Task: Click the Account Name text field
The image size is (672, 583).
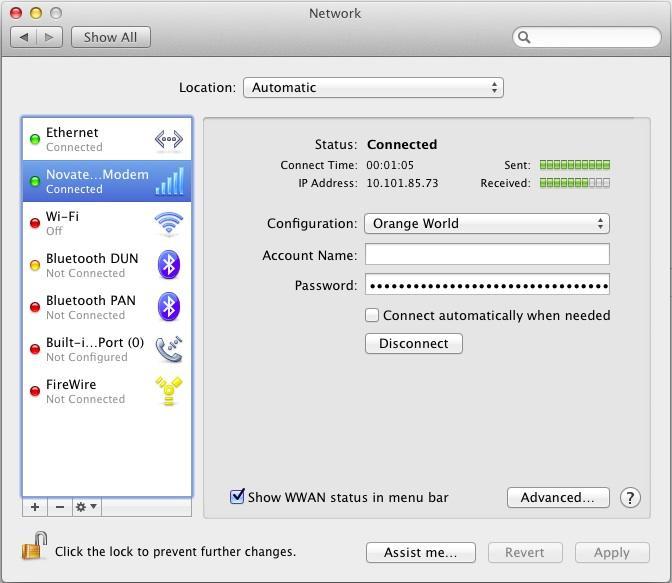Action: [x=486, y=254]
